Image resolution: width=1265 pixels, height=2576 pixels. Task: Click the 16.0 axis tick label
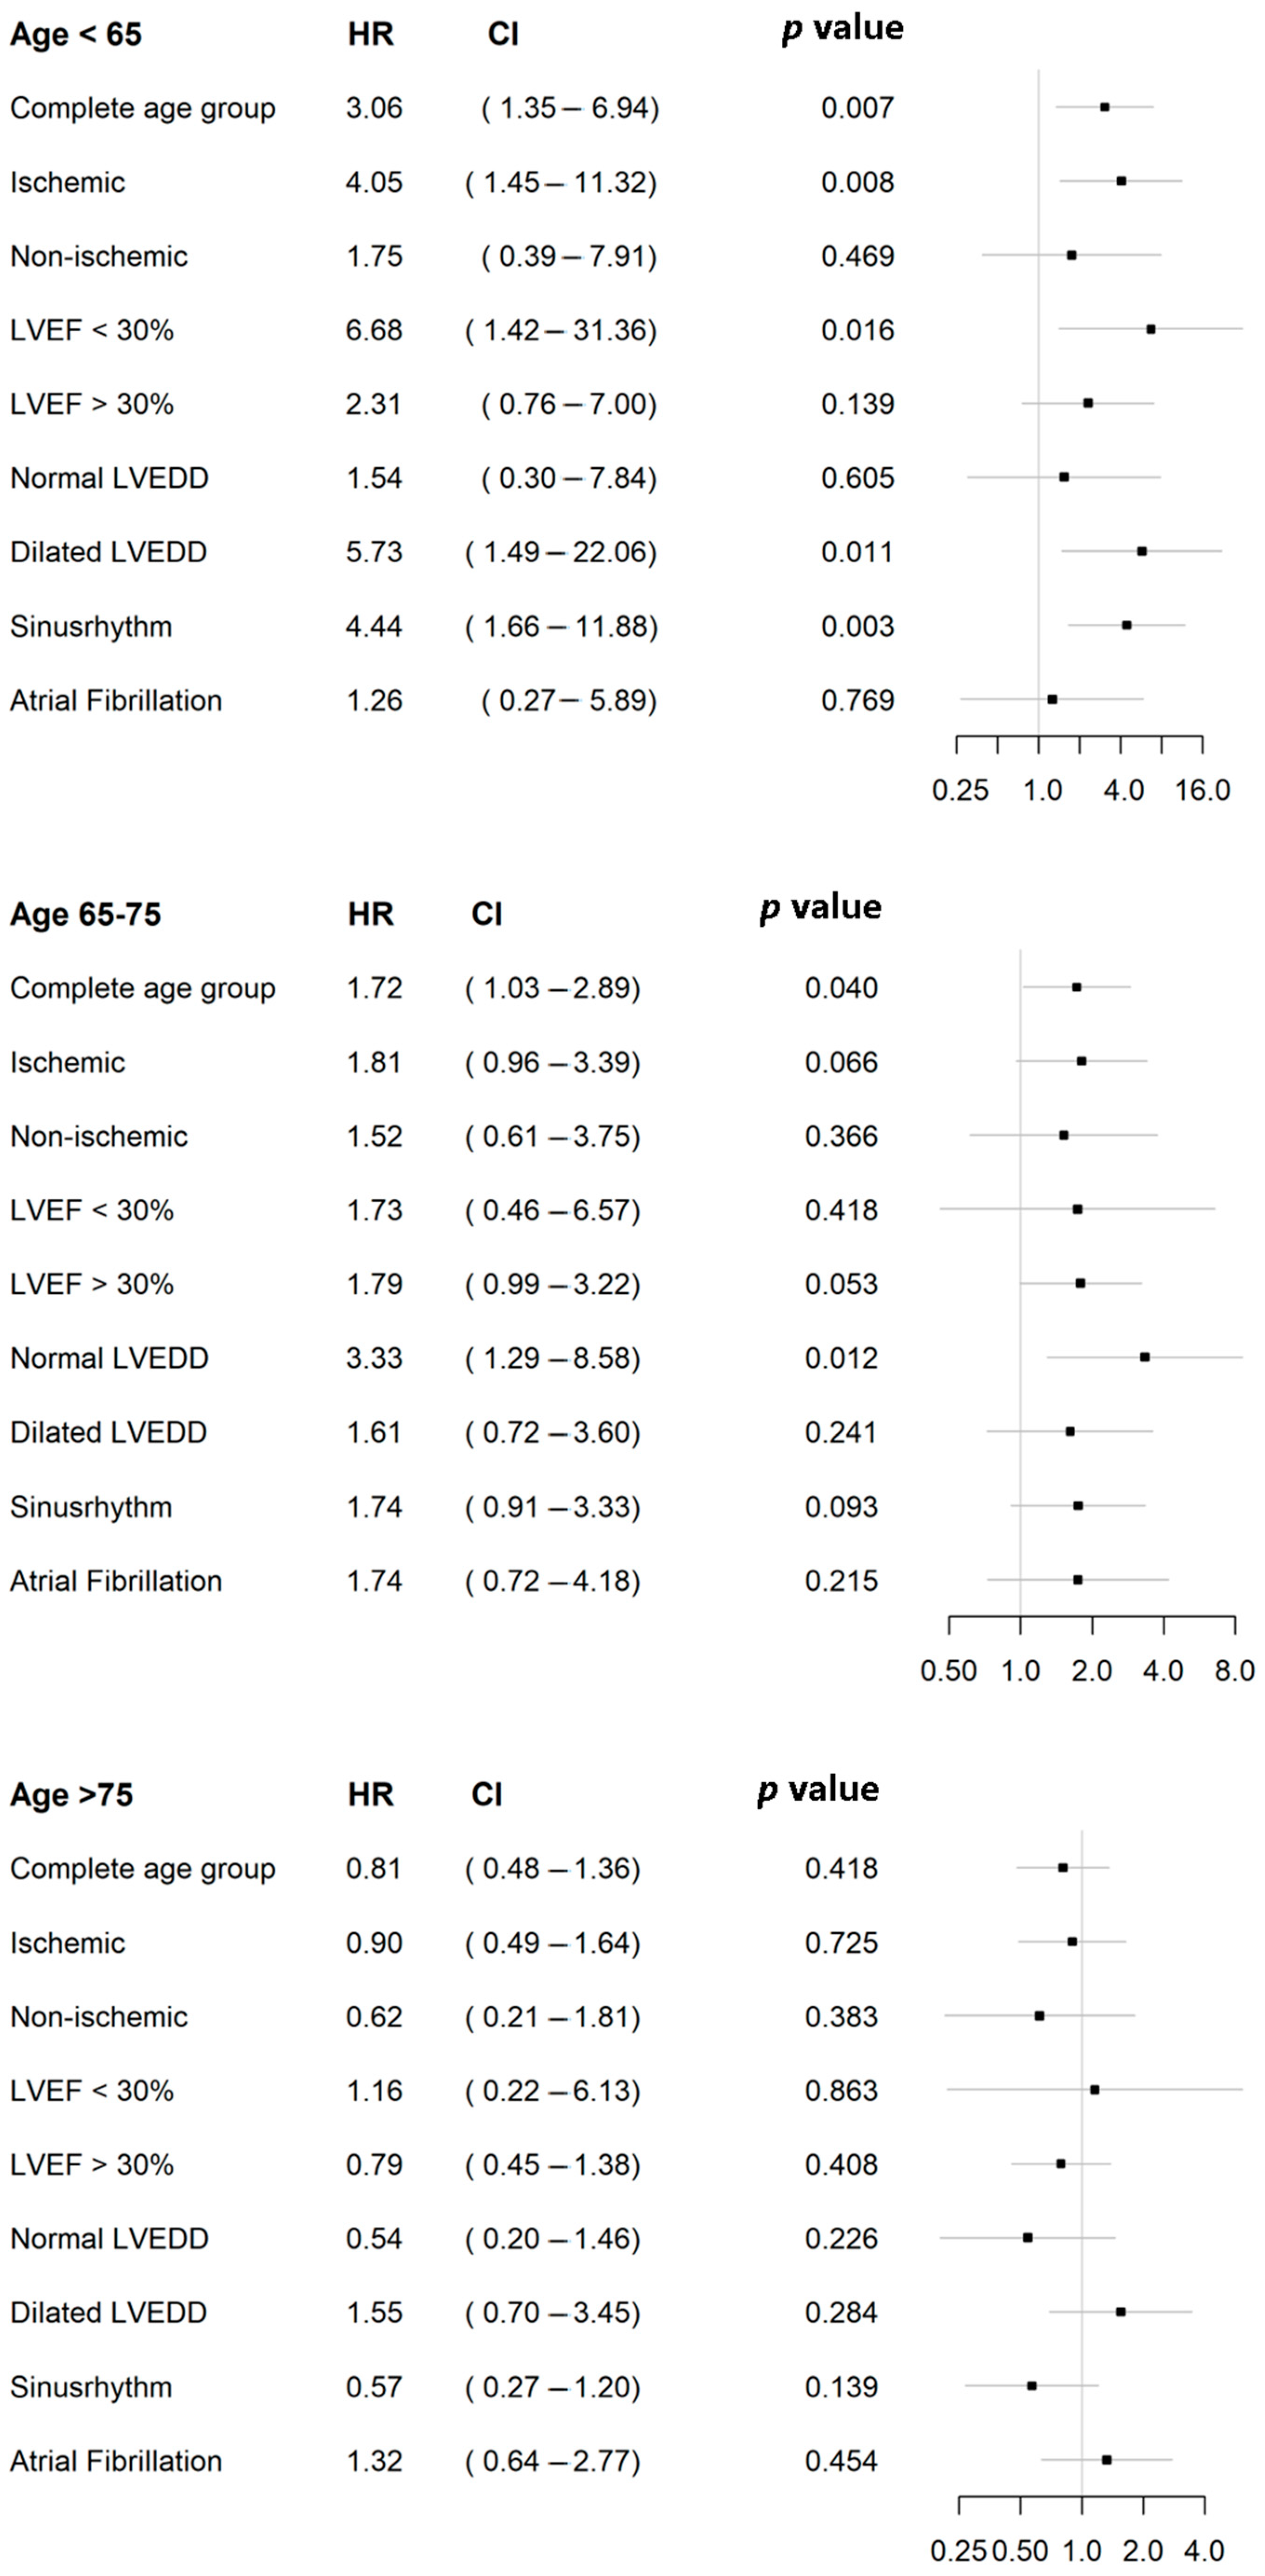click(1202, 791)
